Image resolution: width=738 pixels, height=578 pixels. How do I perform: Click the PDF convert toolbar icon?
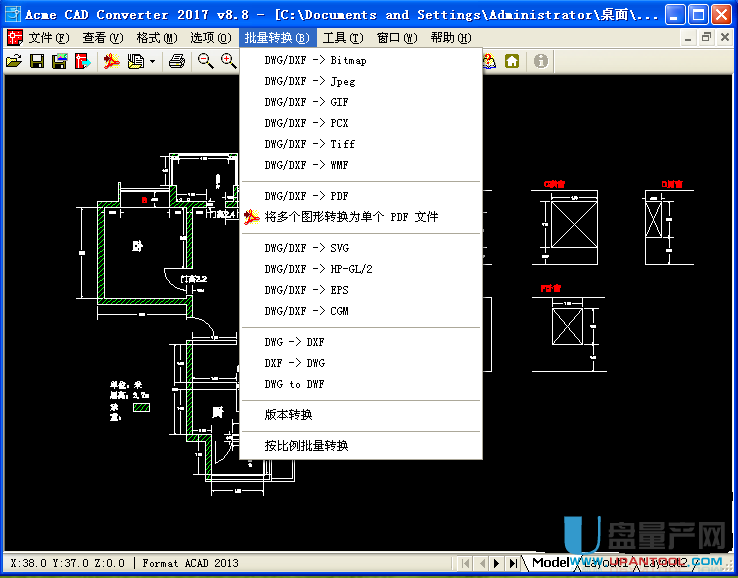pos(111,62)
